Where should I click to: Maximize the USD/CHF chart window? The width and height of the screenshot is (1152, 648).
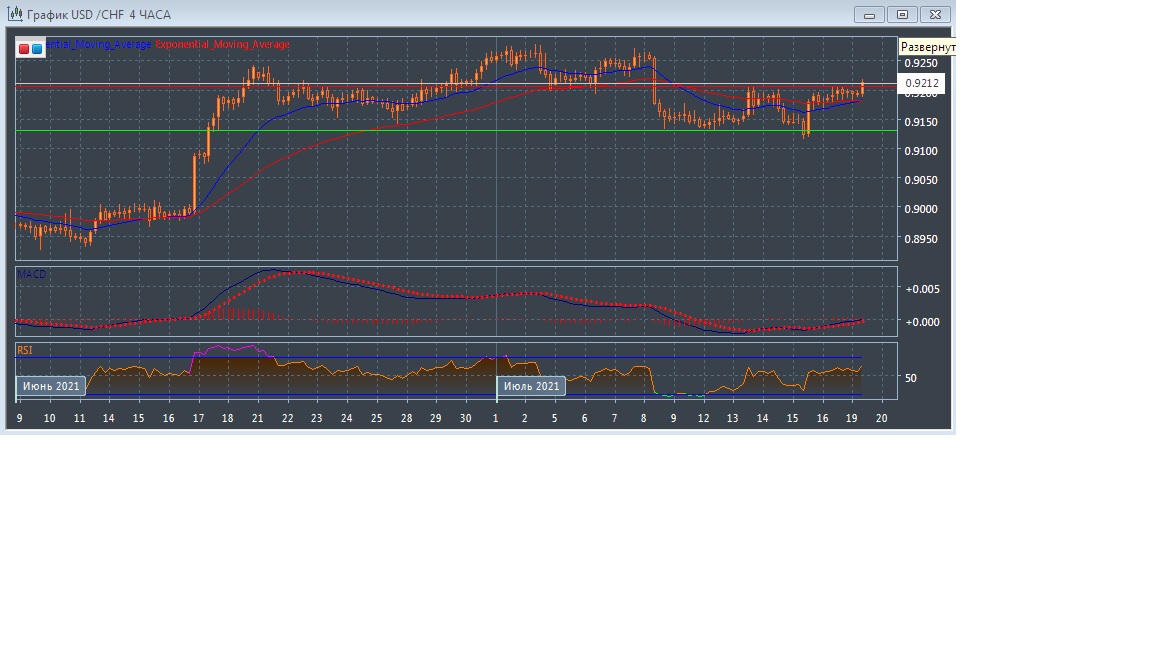(902, 15)
